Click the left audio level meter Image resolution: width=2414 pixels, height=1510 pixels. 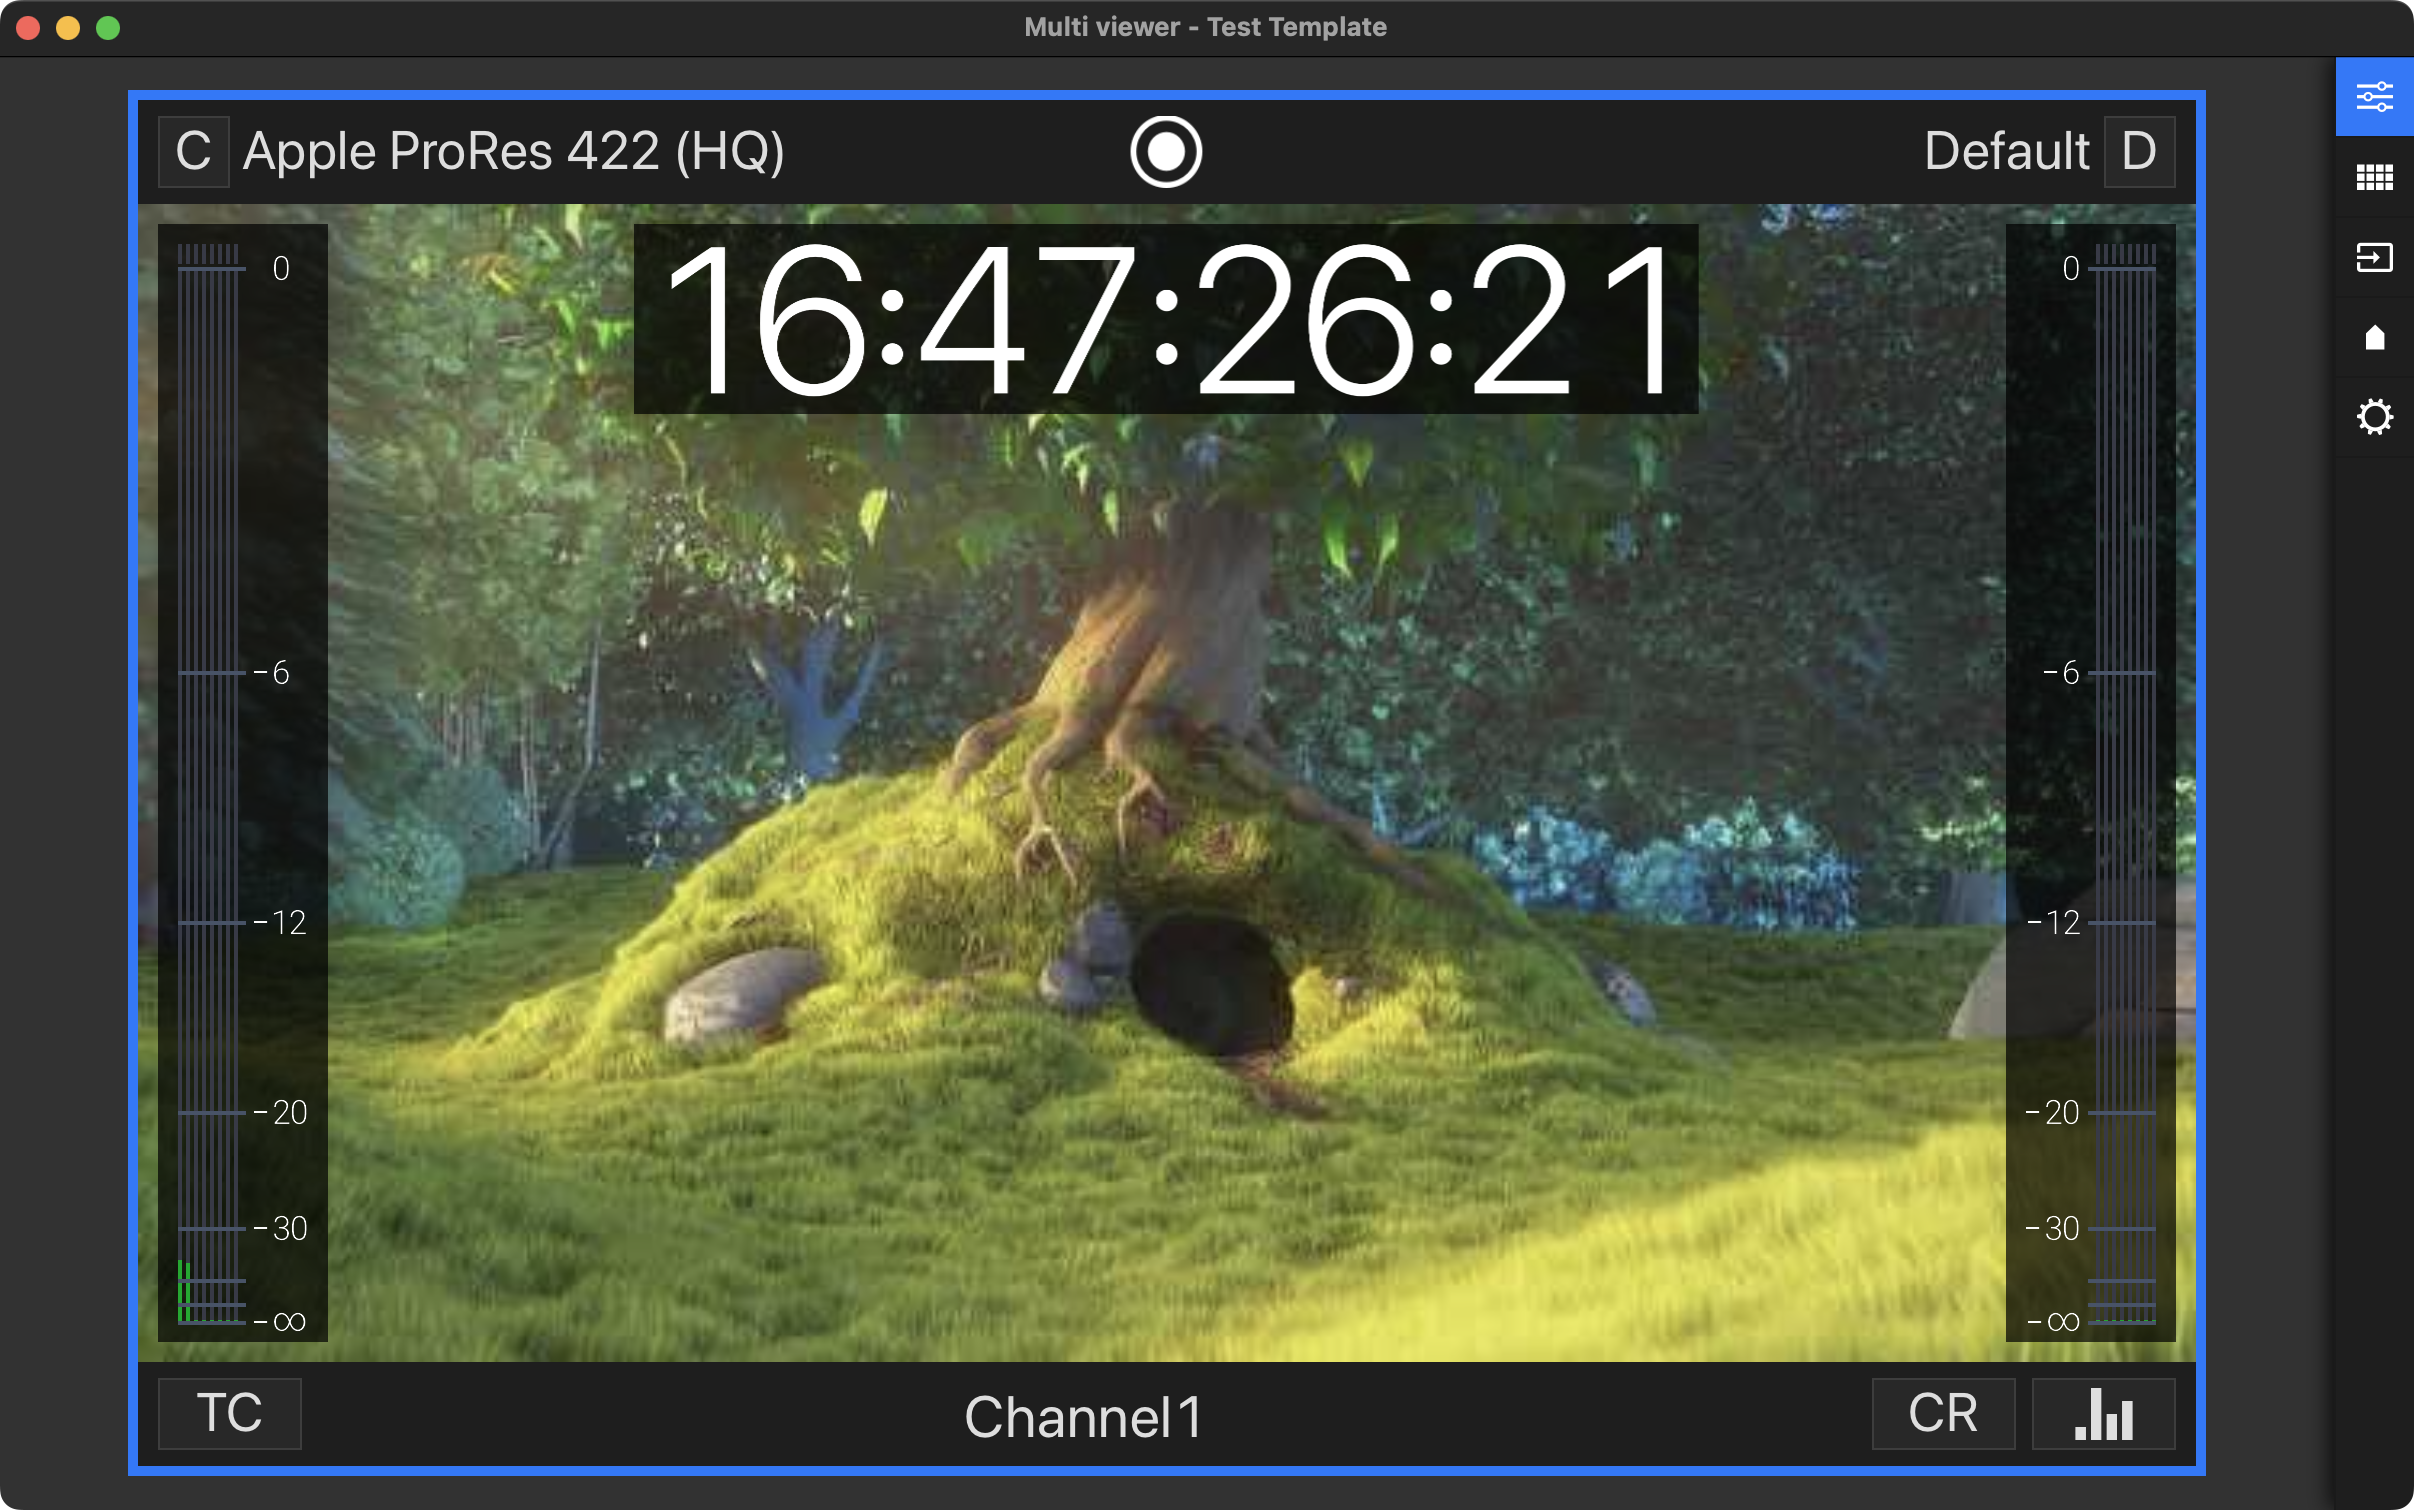pos(243,782)
